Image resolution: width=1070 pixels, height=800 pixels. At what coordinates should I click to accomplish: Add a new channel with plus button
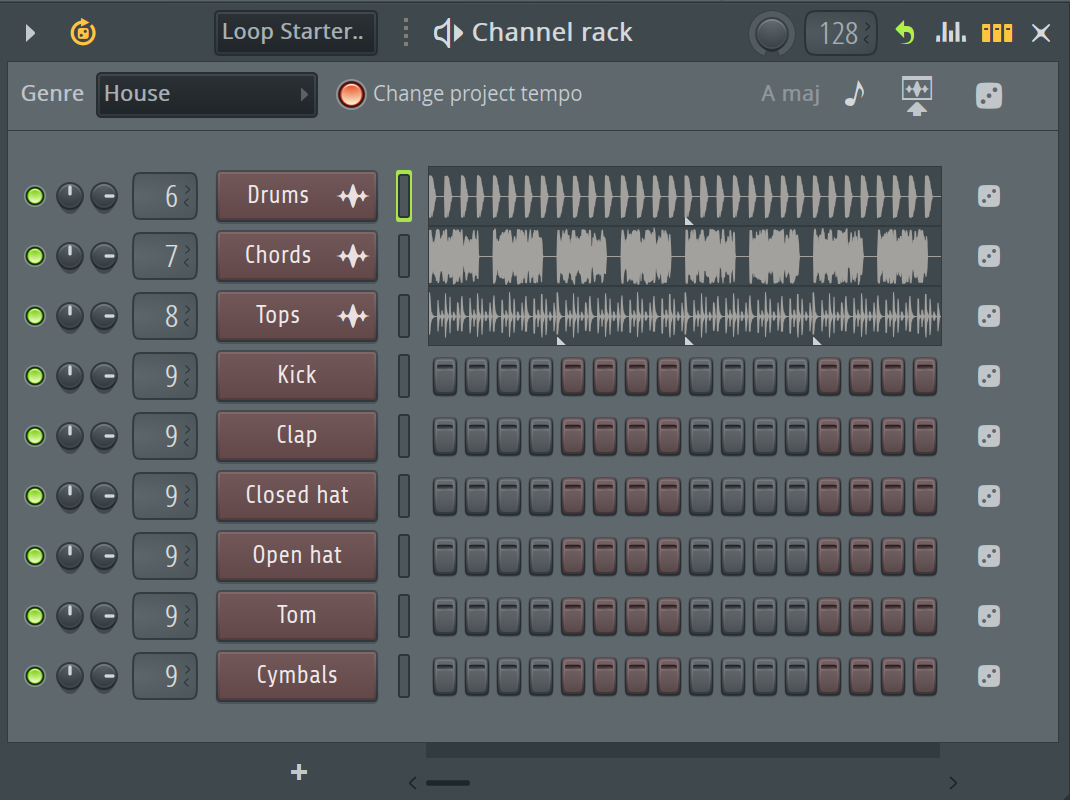(x=299, y=772)
